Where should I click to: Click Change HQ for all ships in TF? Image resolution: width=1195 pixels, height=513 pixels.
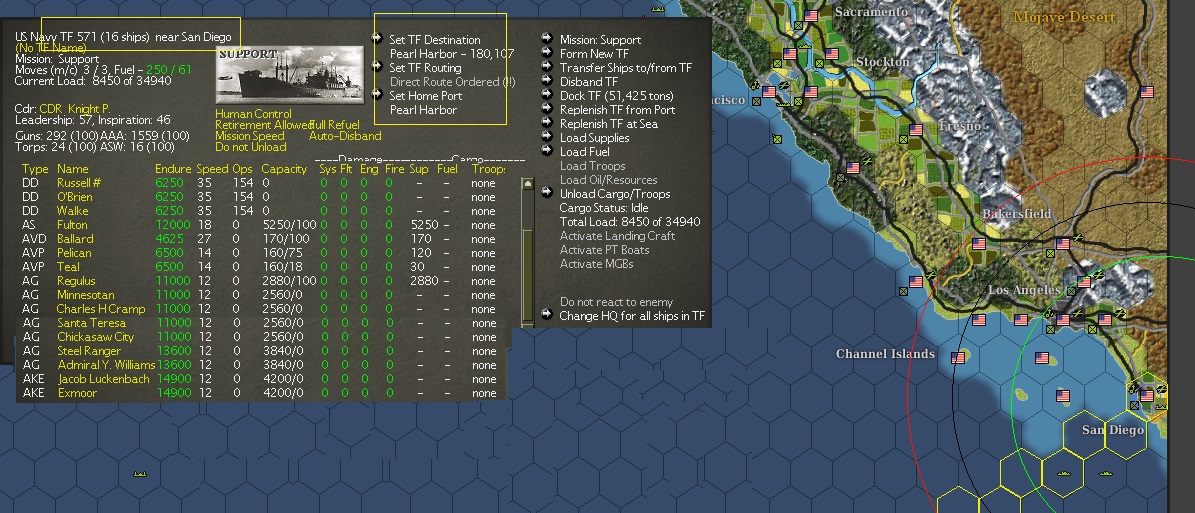point(632,316)
